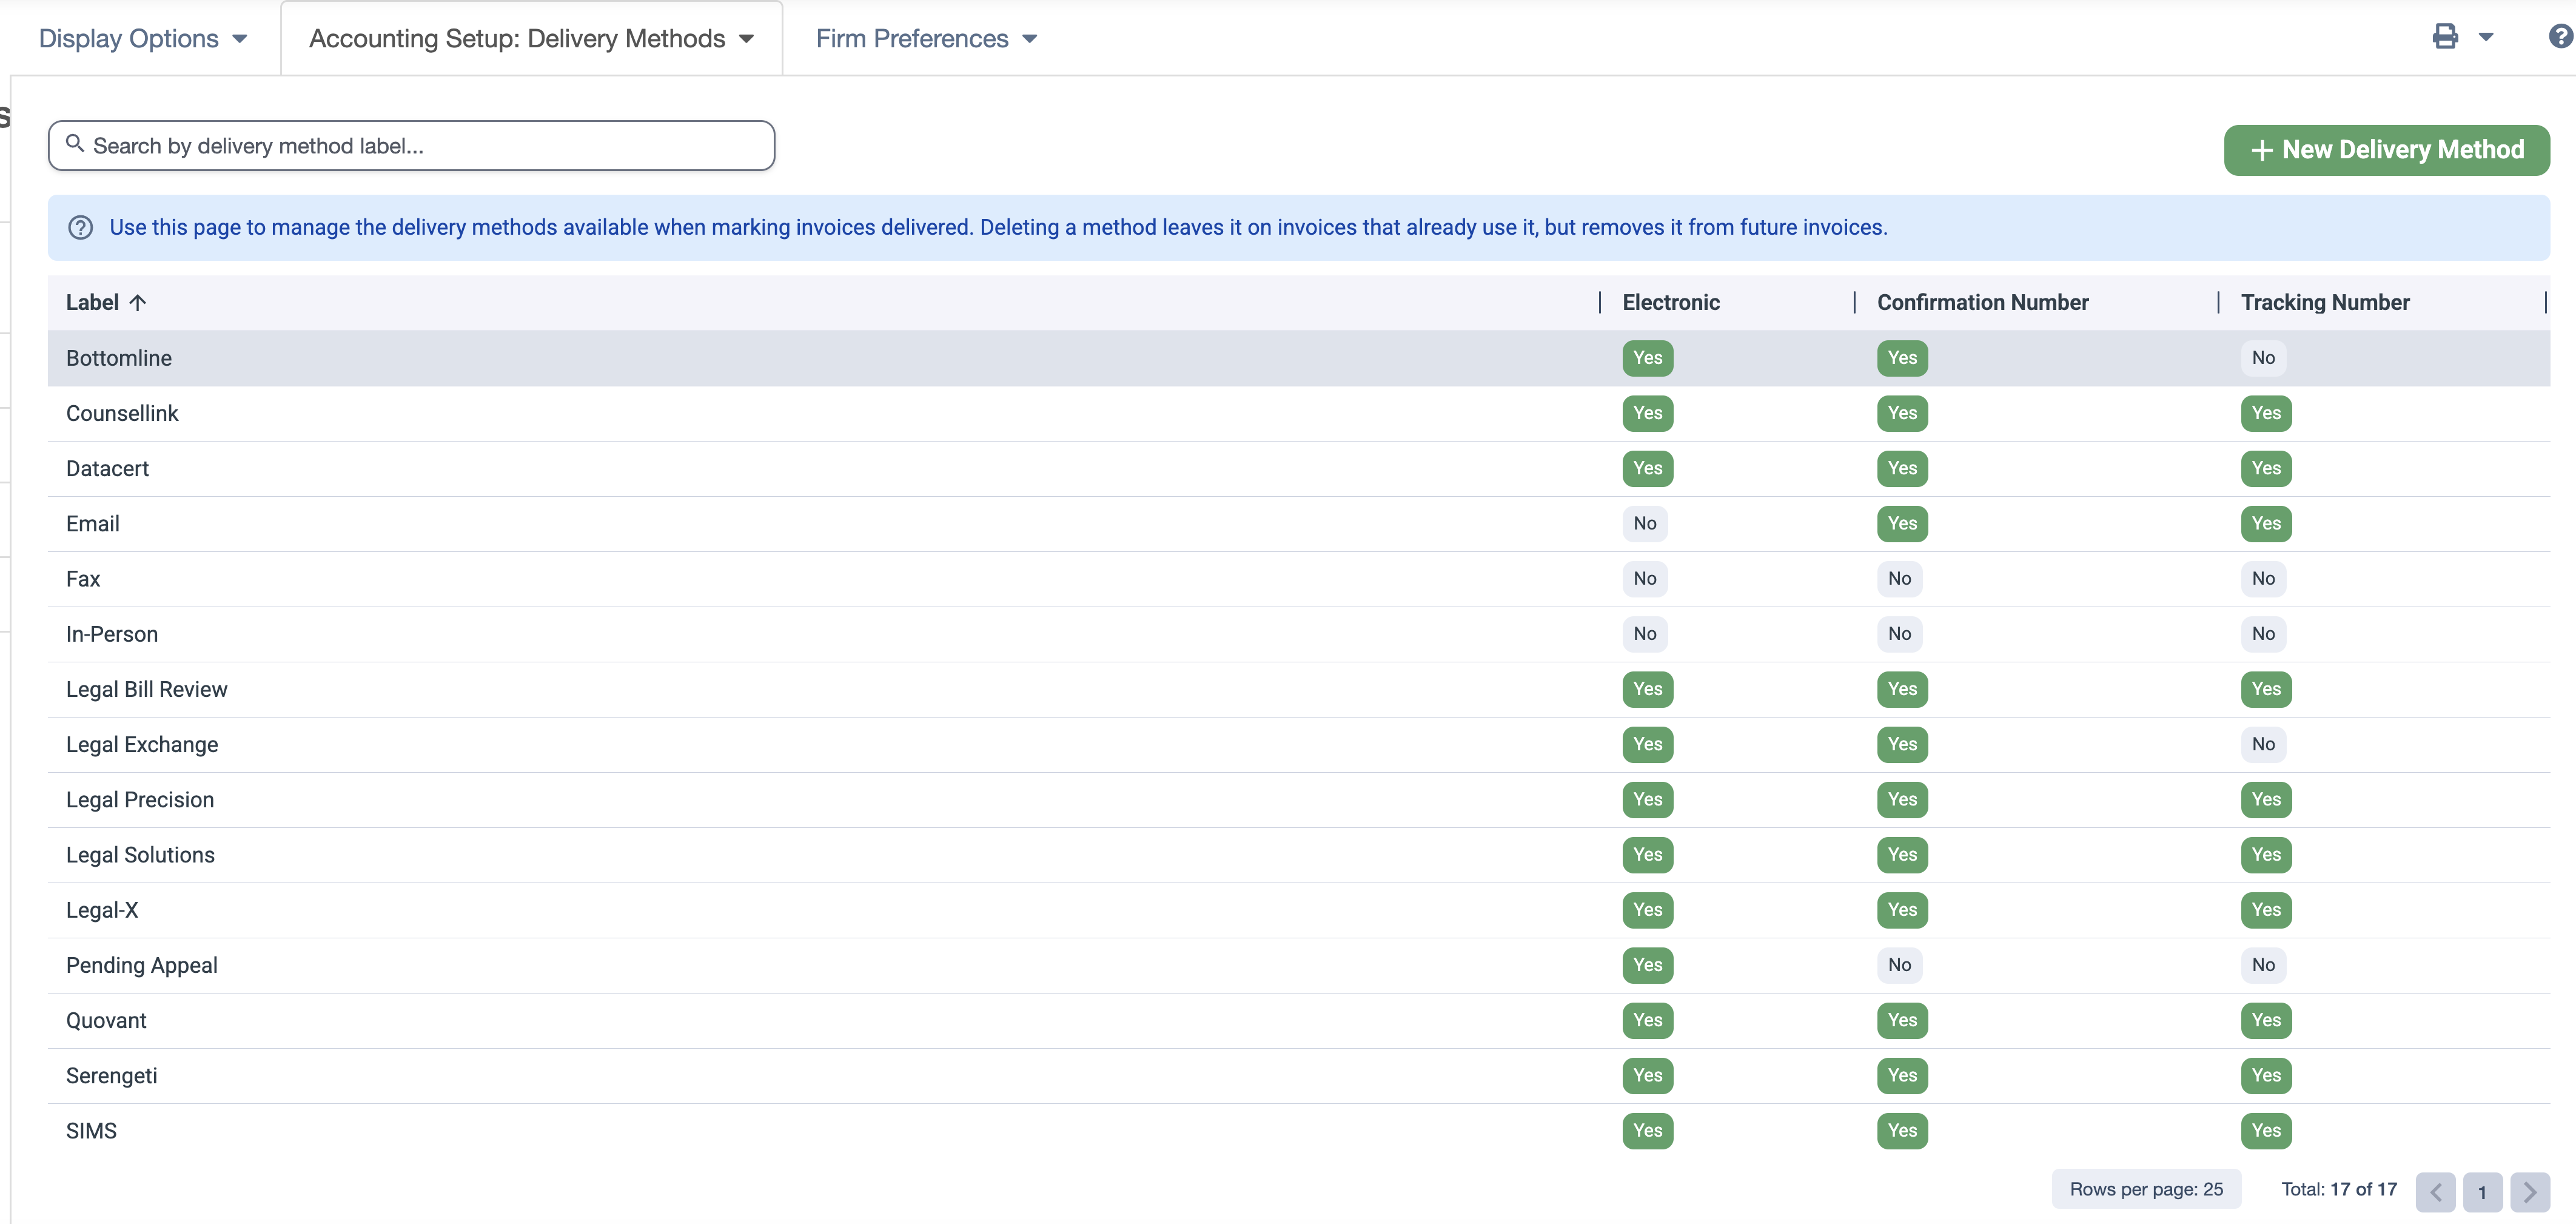
Task: Sort by Label ascending arrow
Action: [x=138, y=302]
